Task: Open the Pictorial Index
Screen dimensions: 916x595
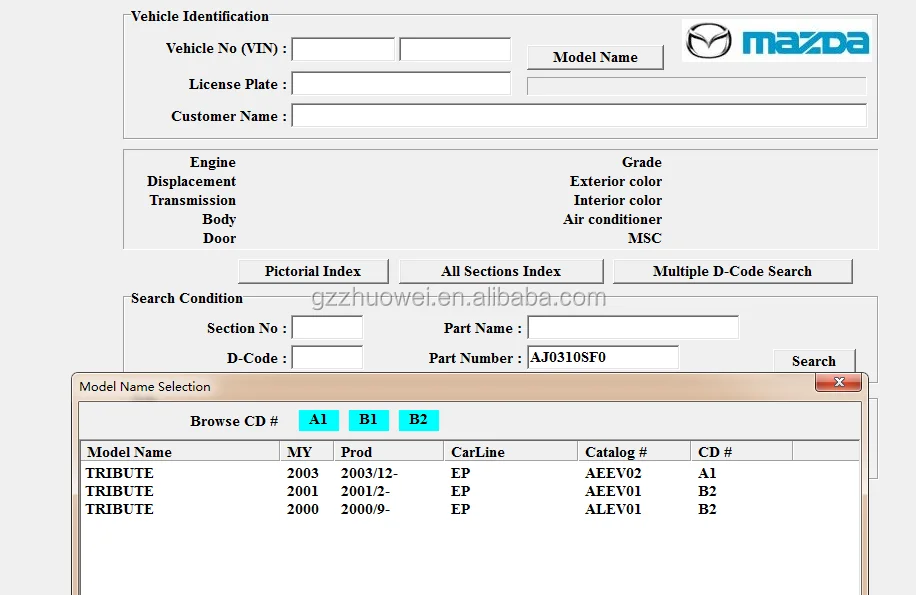Action: coord(313,271)
